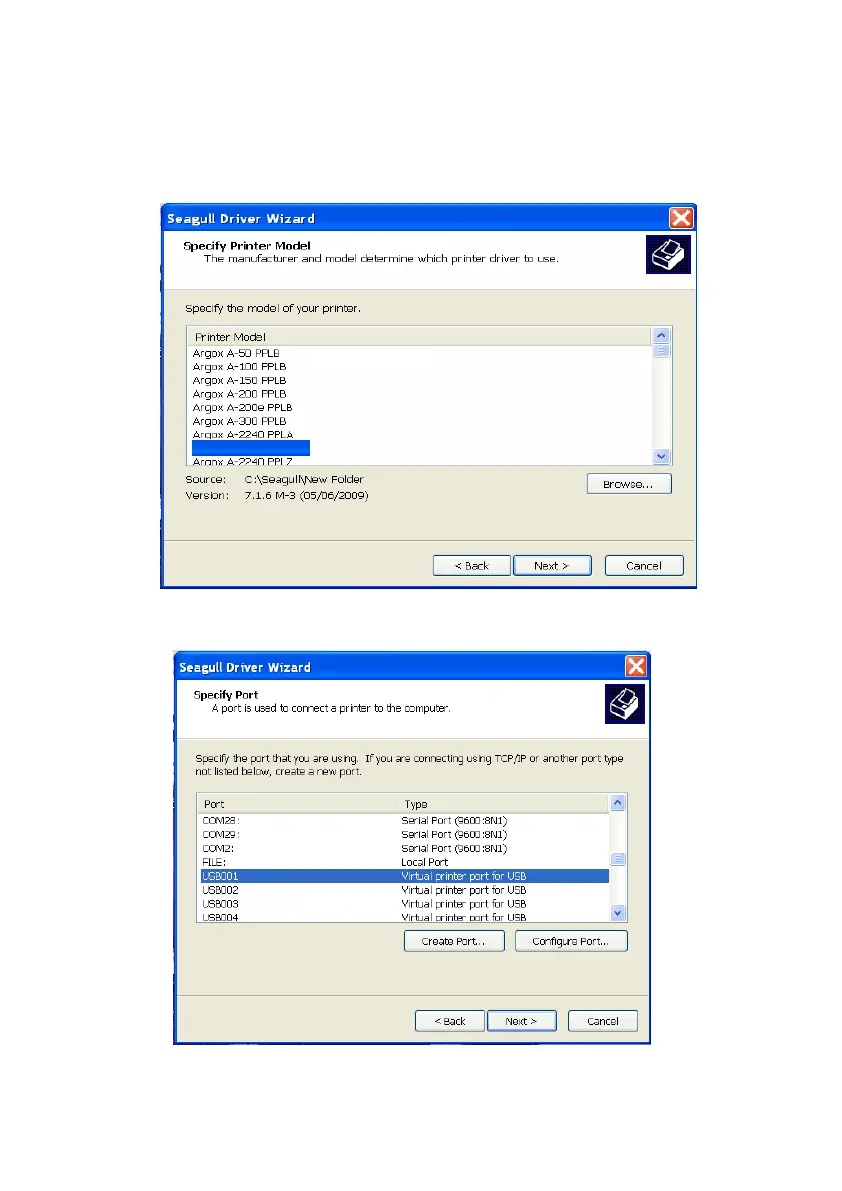Click the Port column header
The height and width of the screenshot is (1191, 842).
tap(297, 804)
